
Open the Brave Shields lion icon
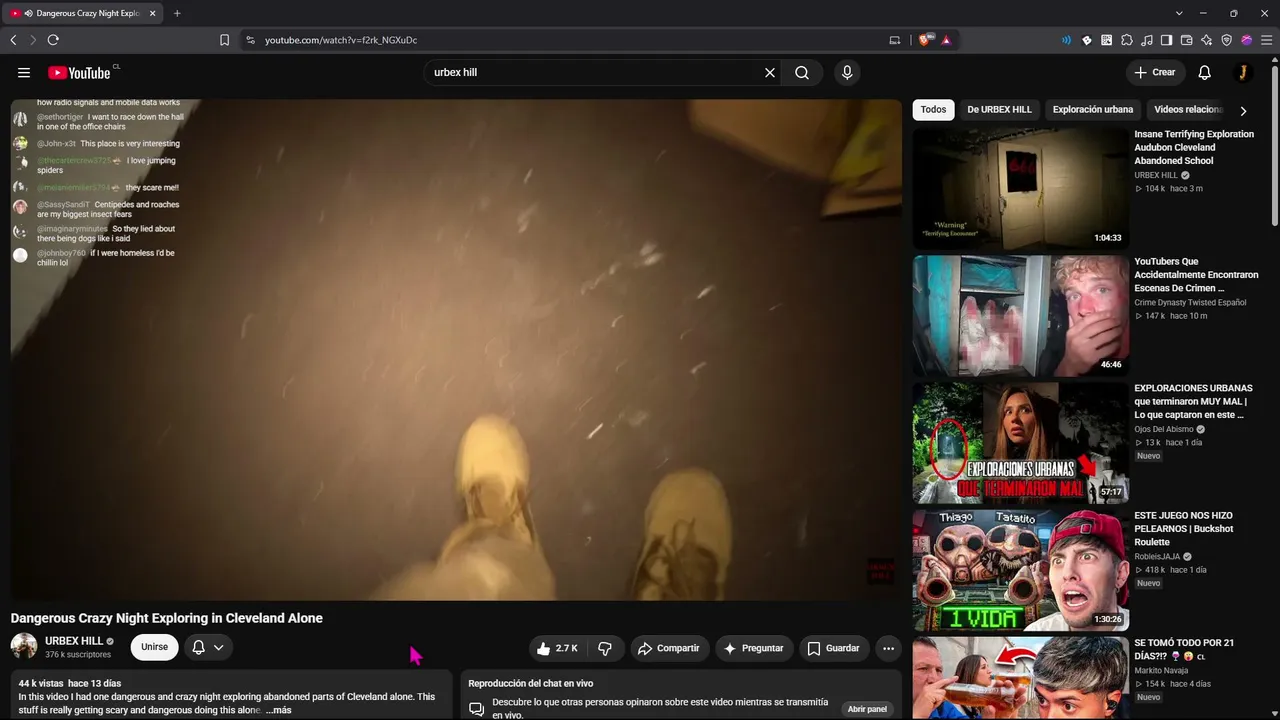tap(925, 40)
